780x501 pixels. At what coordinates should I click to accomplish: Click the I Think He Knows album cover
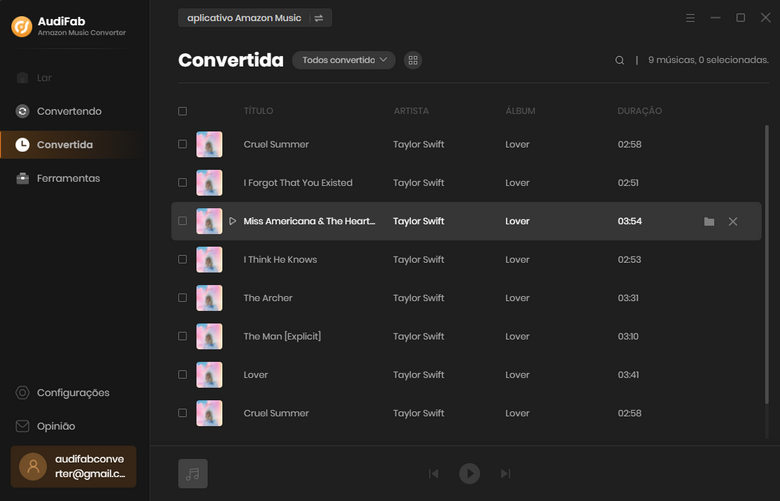click(x=209, y=260)
